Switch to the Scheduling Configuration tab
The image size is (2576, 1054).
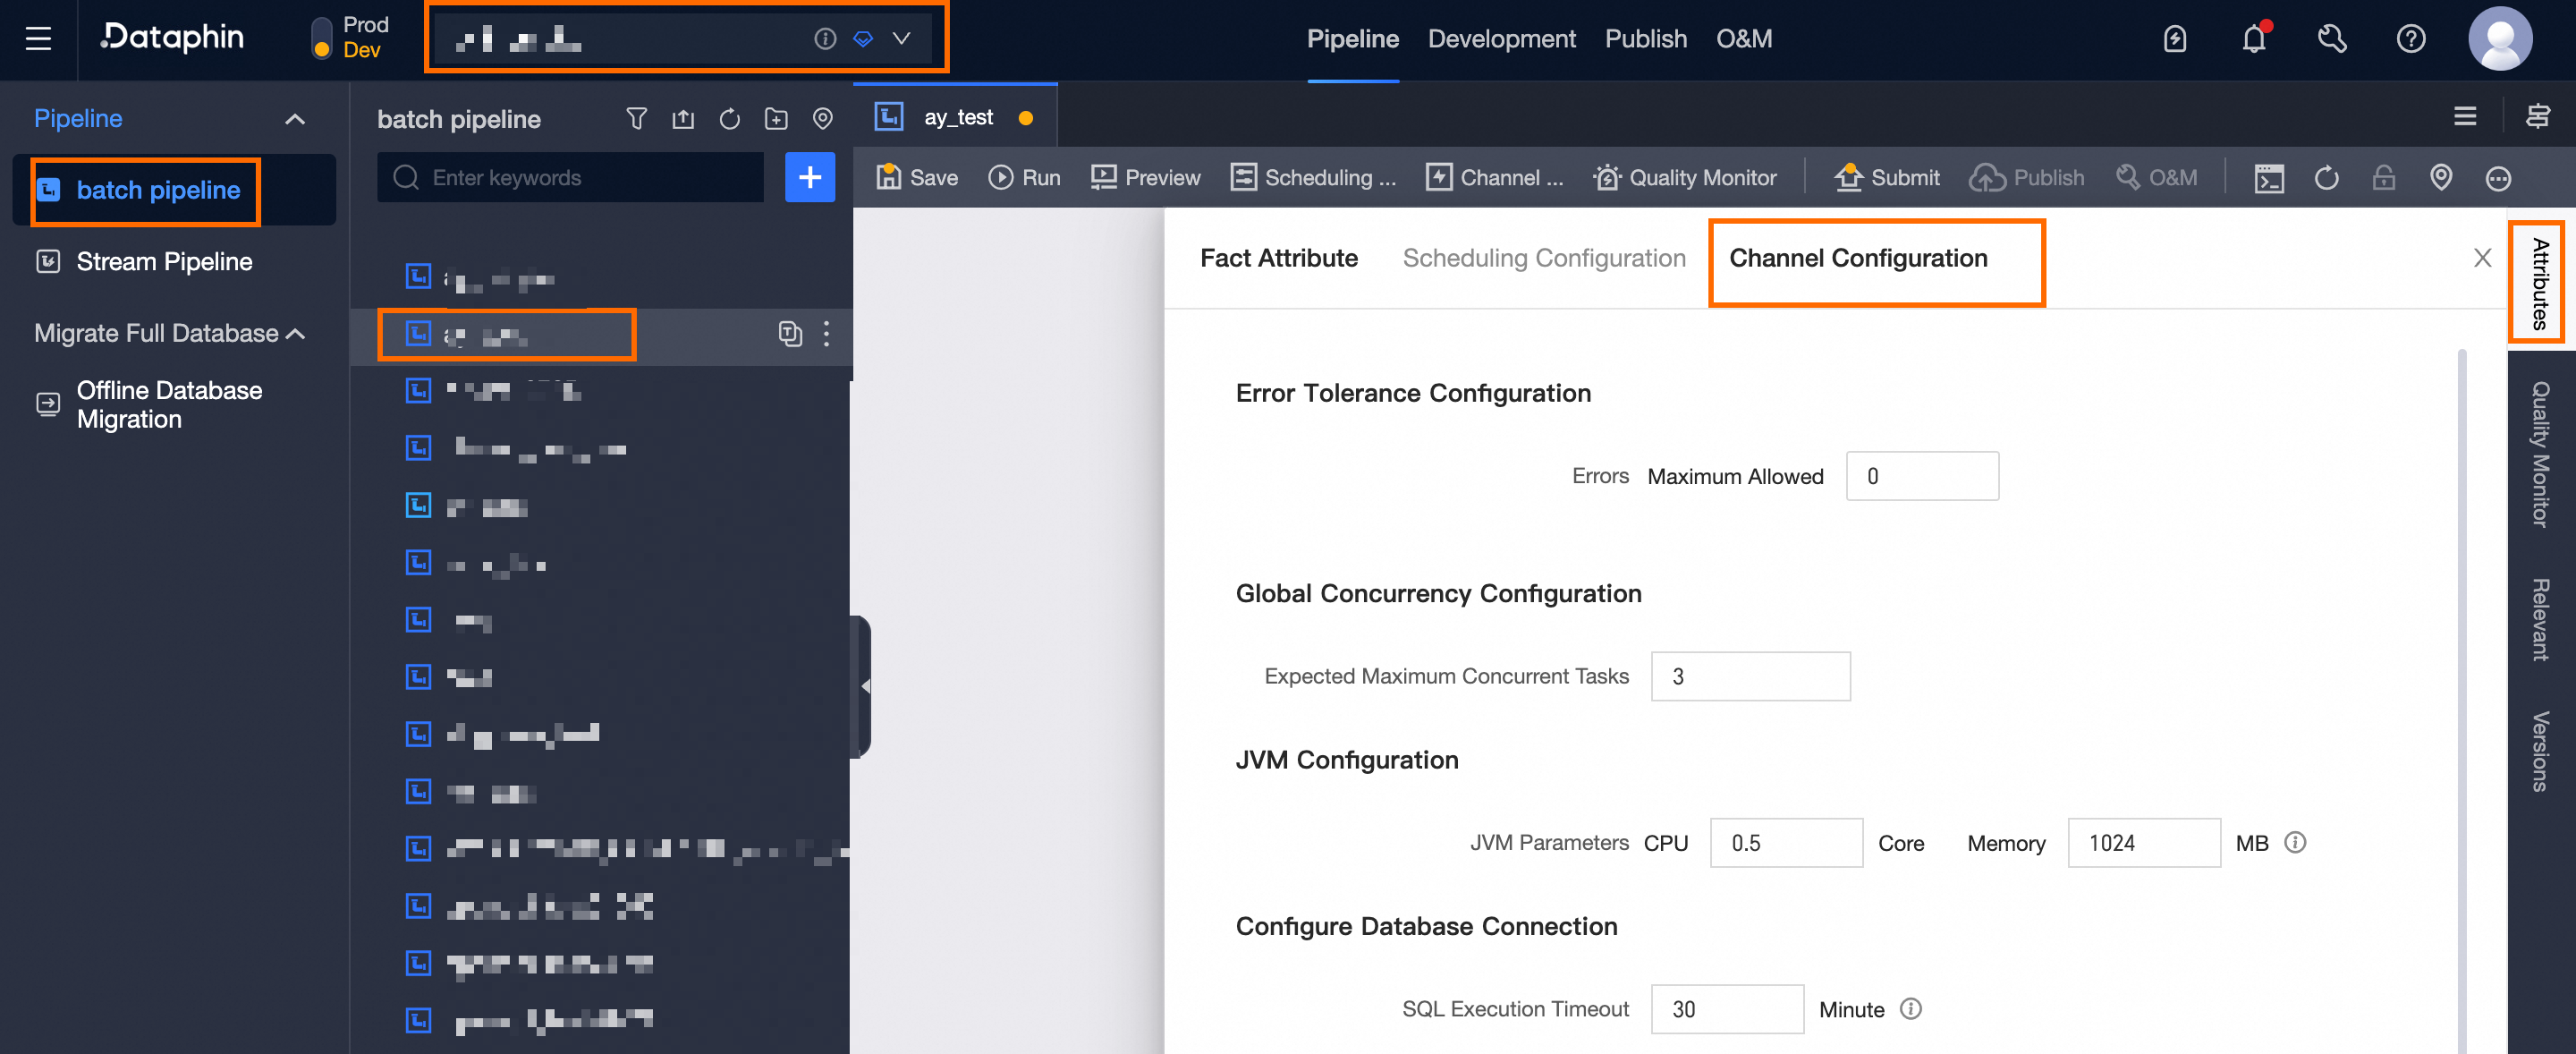(x=1543, y=258)
